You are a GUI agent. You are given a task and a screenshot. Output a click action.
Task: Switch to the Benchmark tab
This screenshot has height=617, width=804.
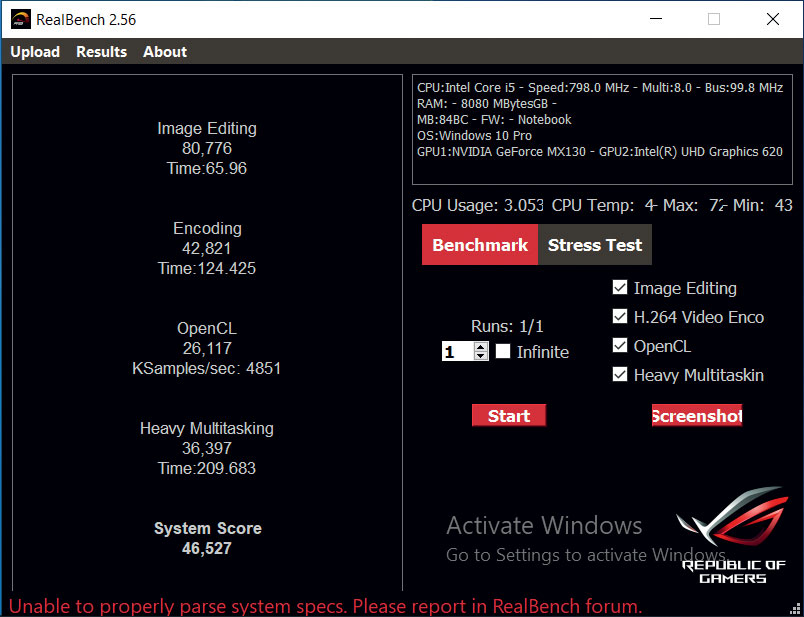(x=480, y=245)
